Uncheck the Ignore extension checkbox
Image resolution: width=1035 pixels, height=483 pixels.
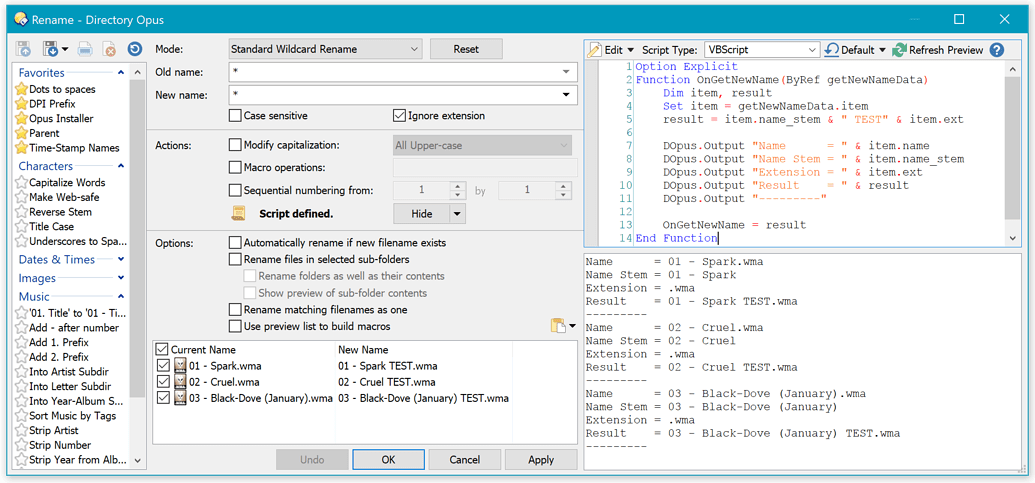[400, 116]
